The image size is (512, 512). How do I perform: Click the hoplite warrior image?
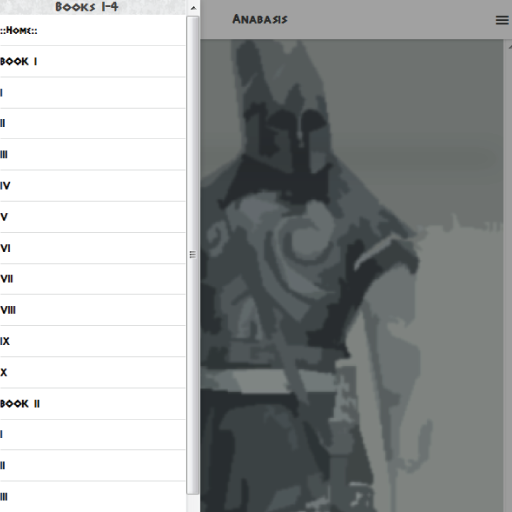tap(352, 276)
